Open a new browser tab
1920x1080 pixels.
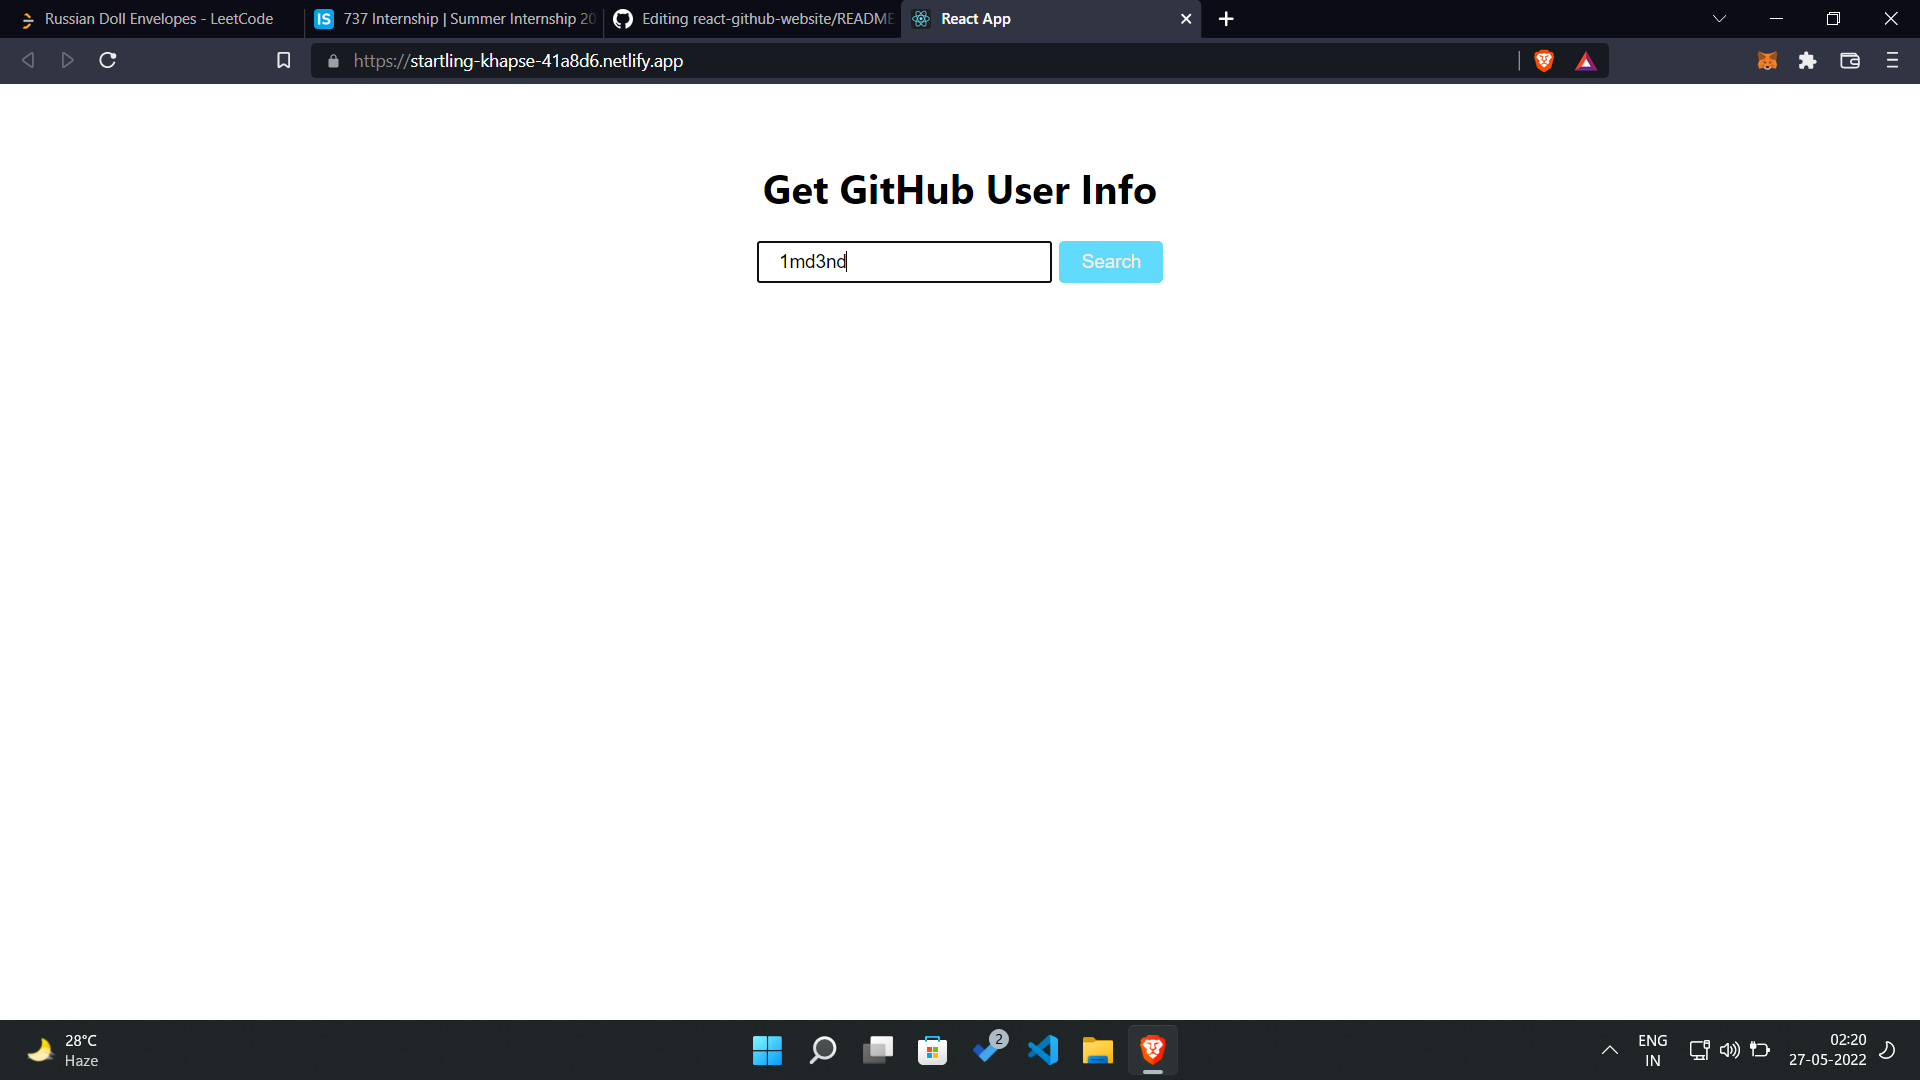tap(1226, 18)
